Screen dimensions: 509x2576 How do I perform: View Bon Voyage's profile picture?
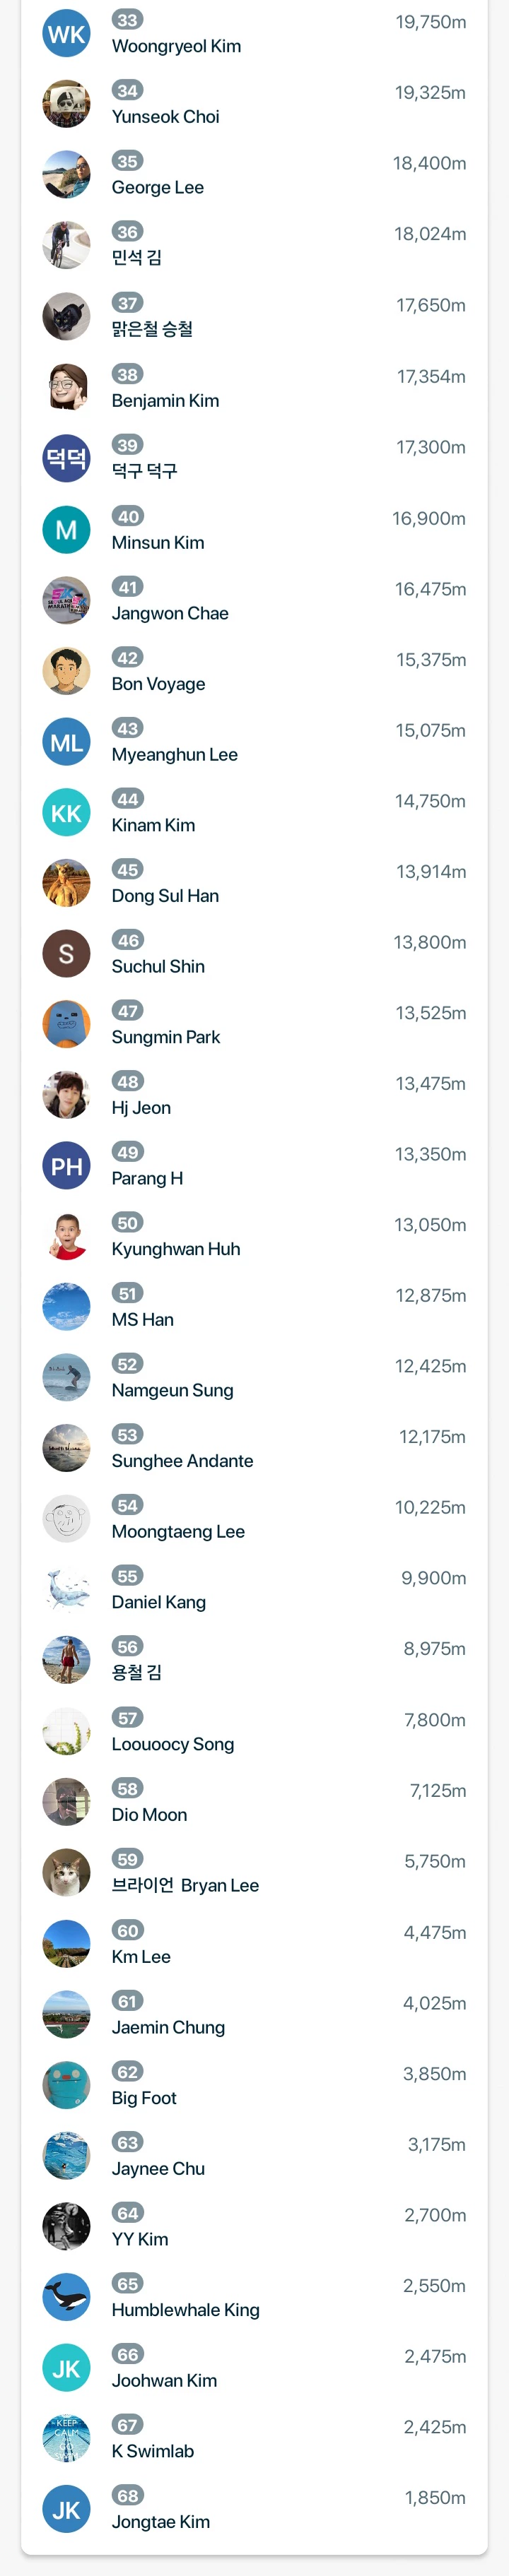(66, 671)
